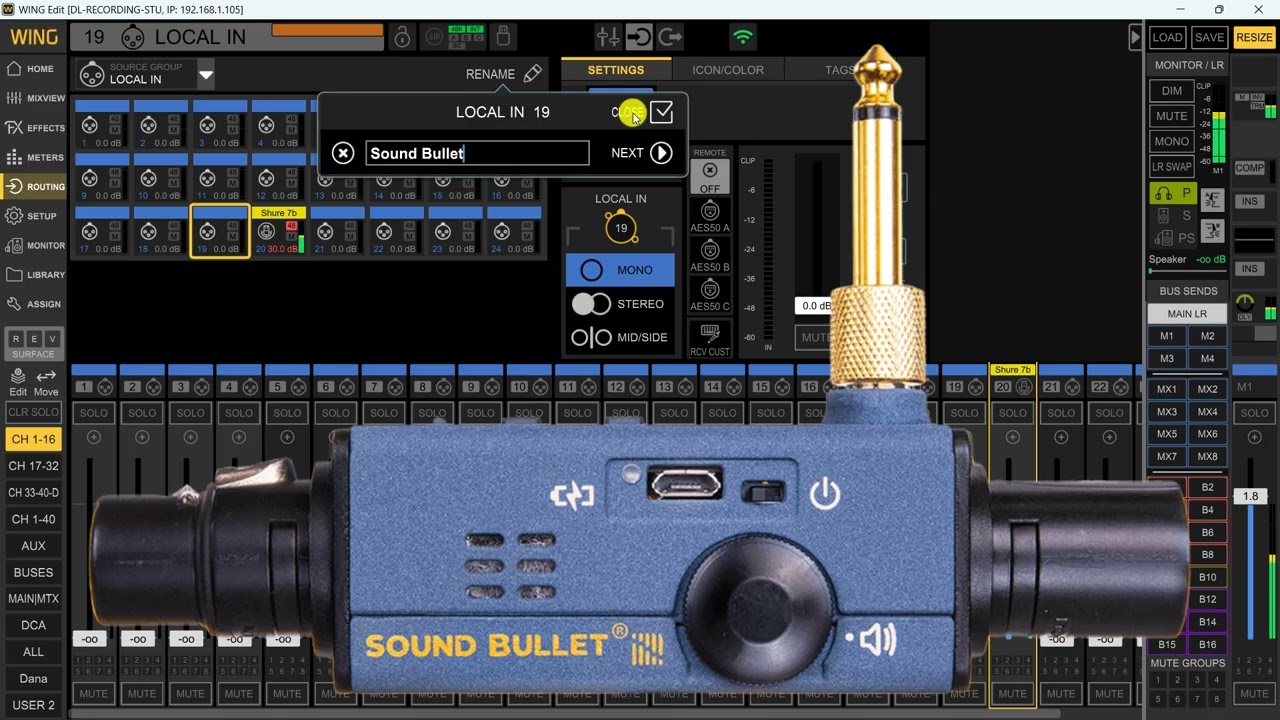Viewport: 1280px width, 720px height.
Task: Toggle the monitor MUTE button
Action: pyautogui.click(x=1171, y=116)
